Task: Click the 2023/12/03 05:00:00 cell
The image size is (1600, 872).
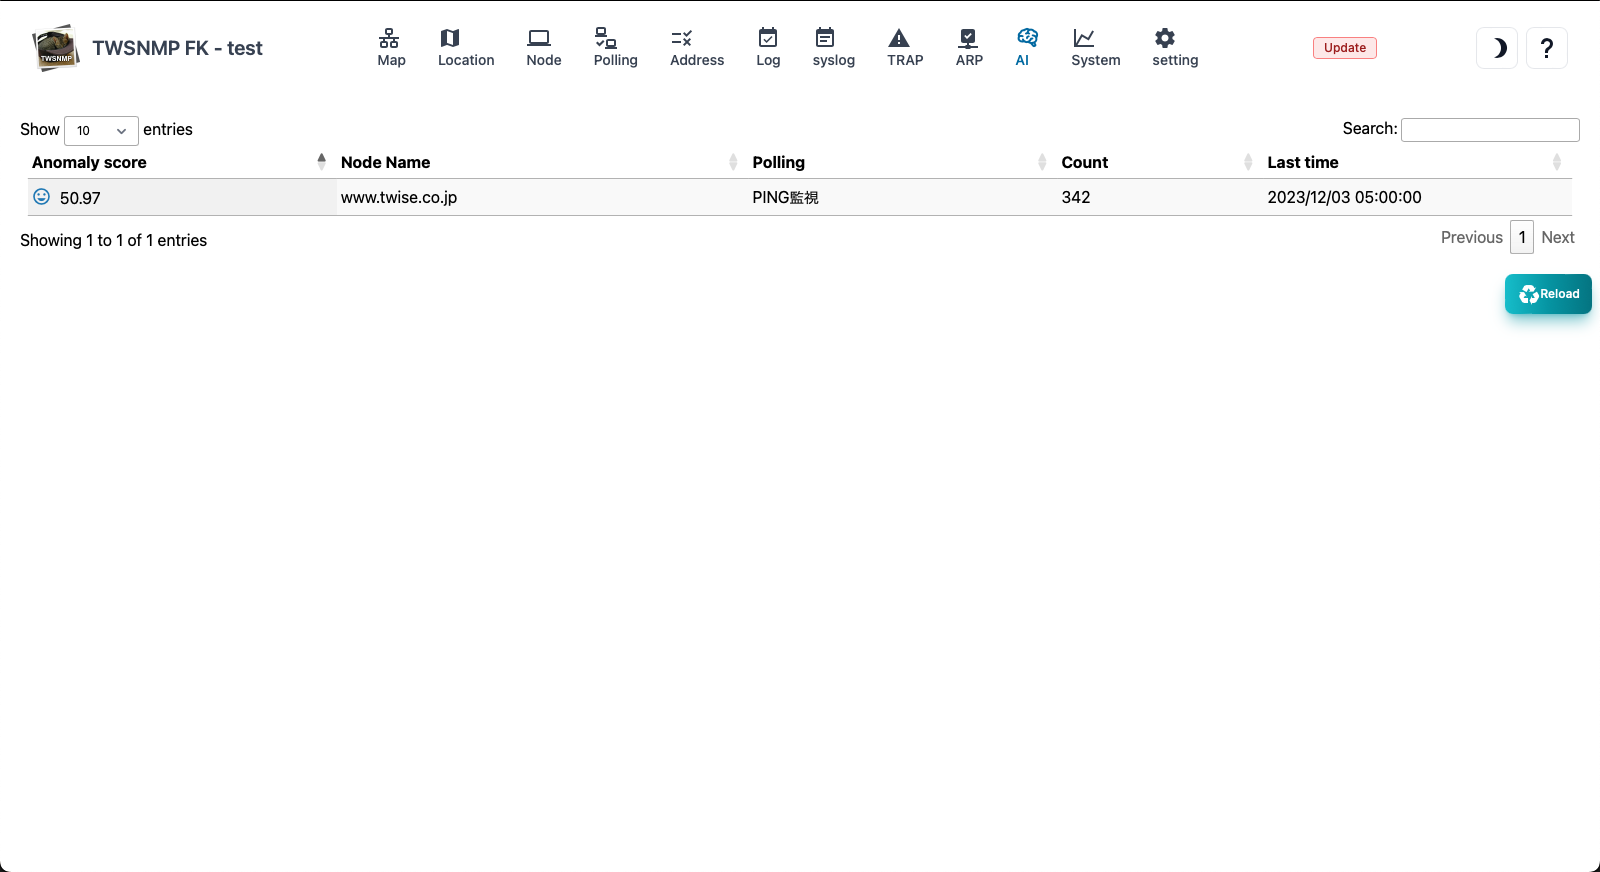Action: coord(1416,197)
